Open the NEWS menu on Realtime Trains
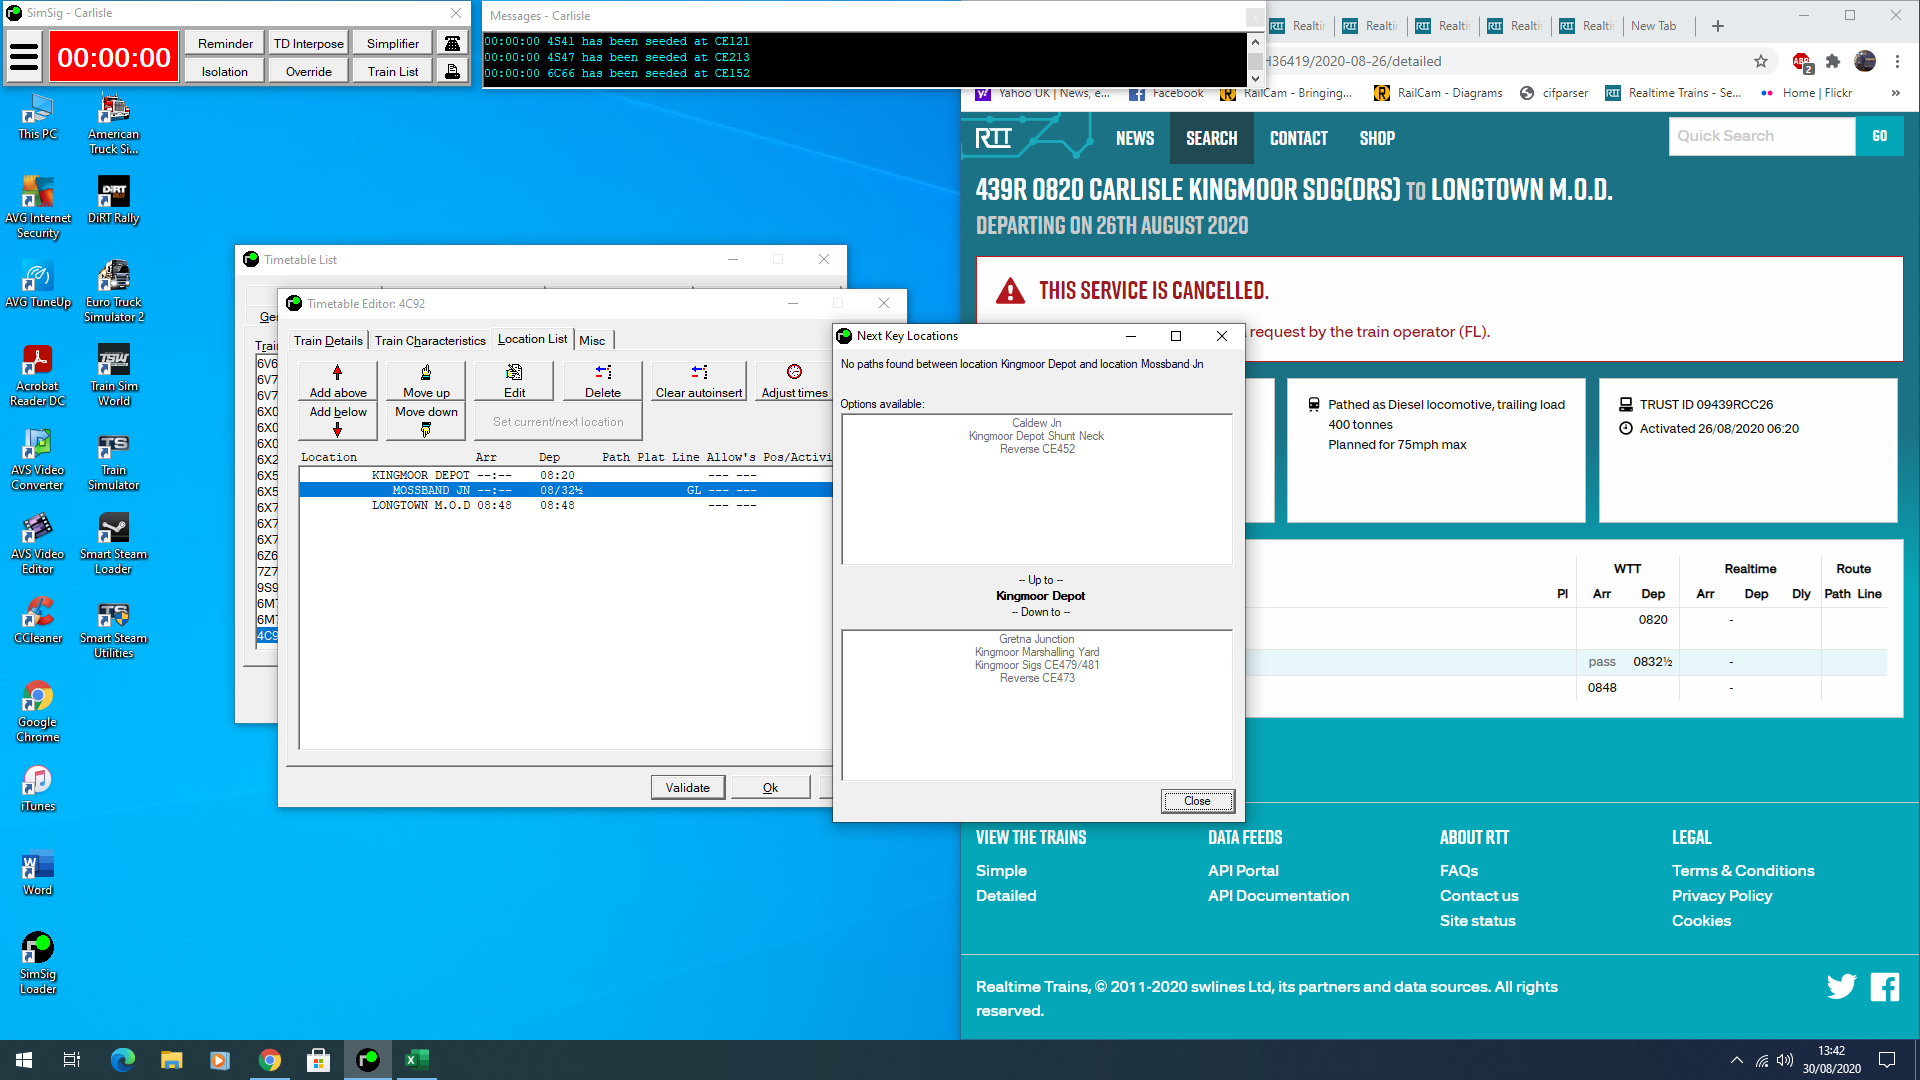The height and width of the screenshot is (1080, 1920). [x=1135, y=138]
